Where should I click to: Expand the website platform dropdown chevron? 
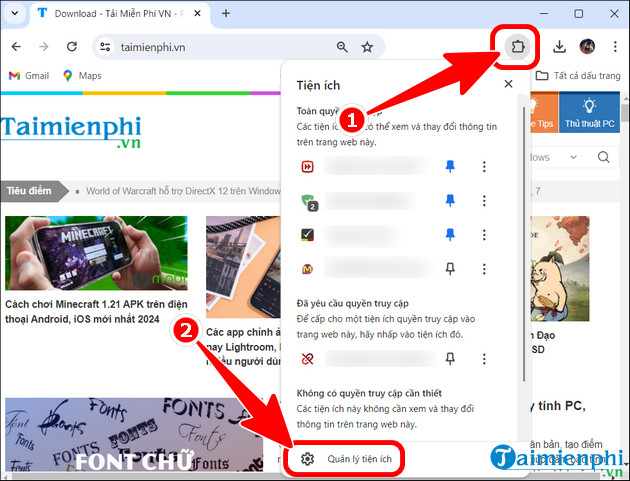coord(573,157)
